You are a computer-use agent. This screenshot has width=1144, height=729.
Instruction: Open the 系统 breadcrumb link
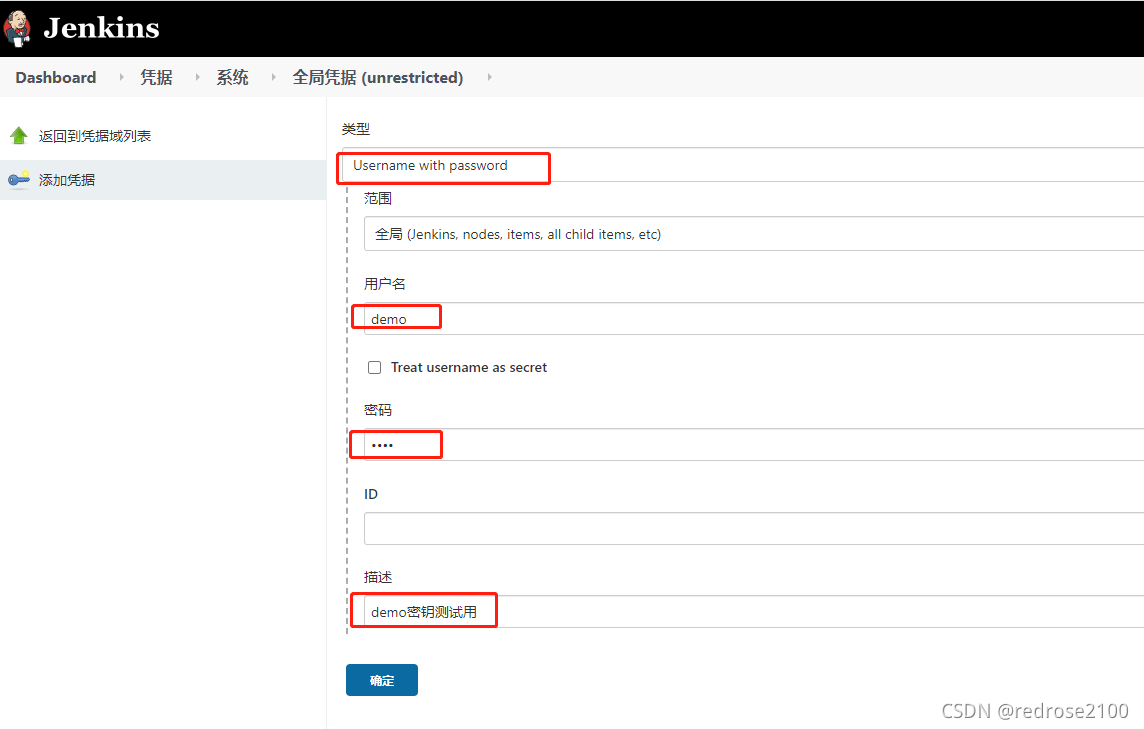coord(232,77)
